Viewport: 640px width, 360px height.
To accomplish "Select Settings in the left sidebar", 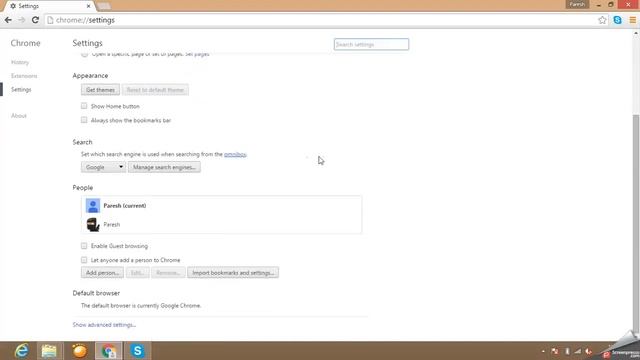I will pos(21,89).
